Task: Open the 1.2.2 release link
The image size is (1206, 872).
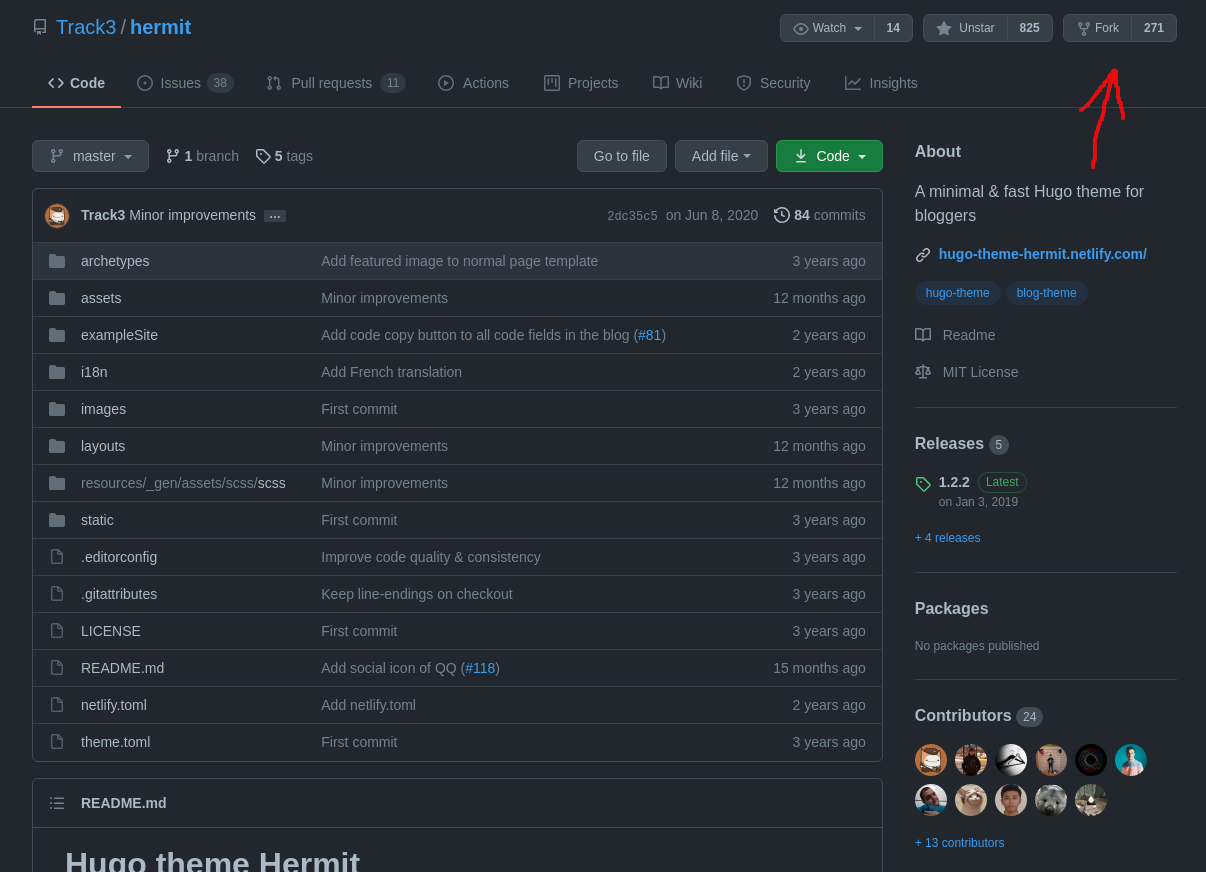Action: click(954, 482)
